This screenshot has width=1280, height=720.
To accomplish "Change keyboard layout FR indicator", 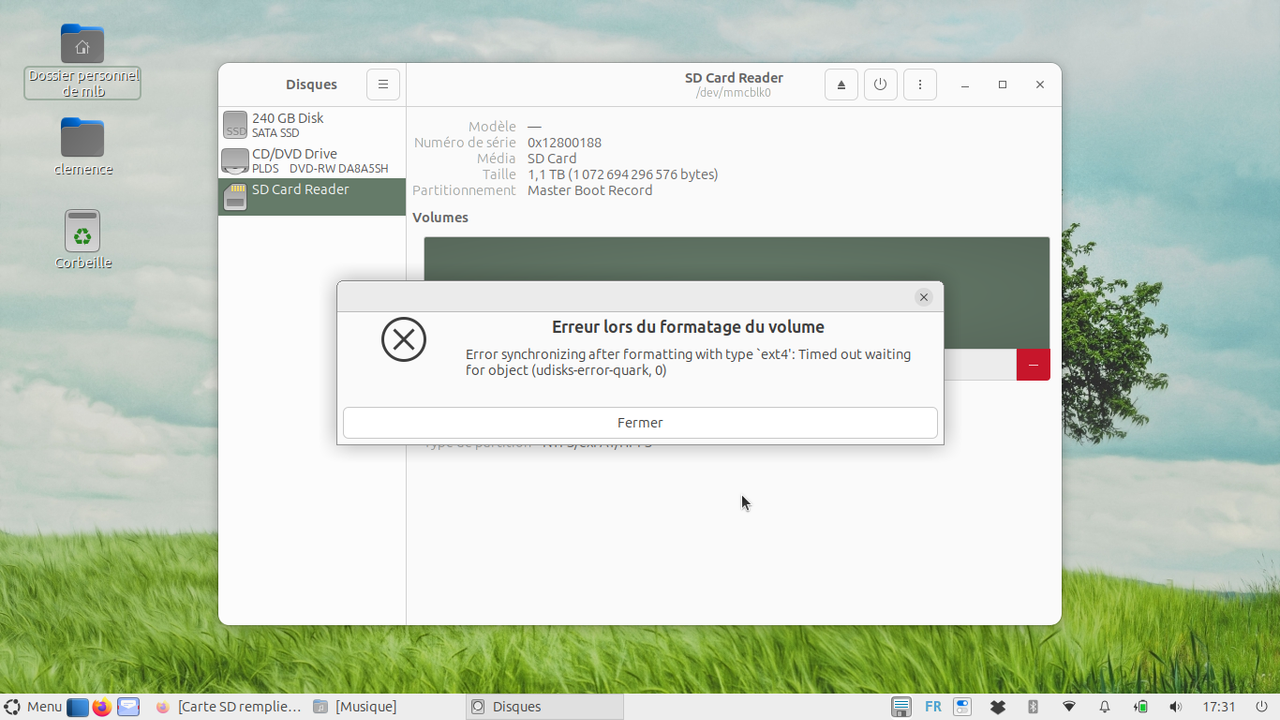I will pyautogui.click(x=933, y=707).
